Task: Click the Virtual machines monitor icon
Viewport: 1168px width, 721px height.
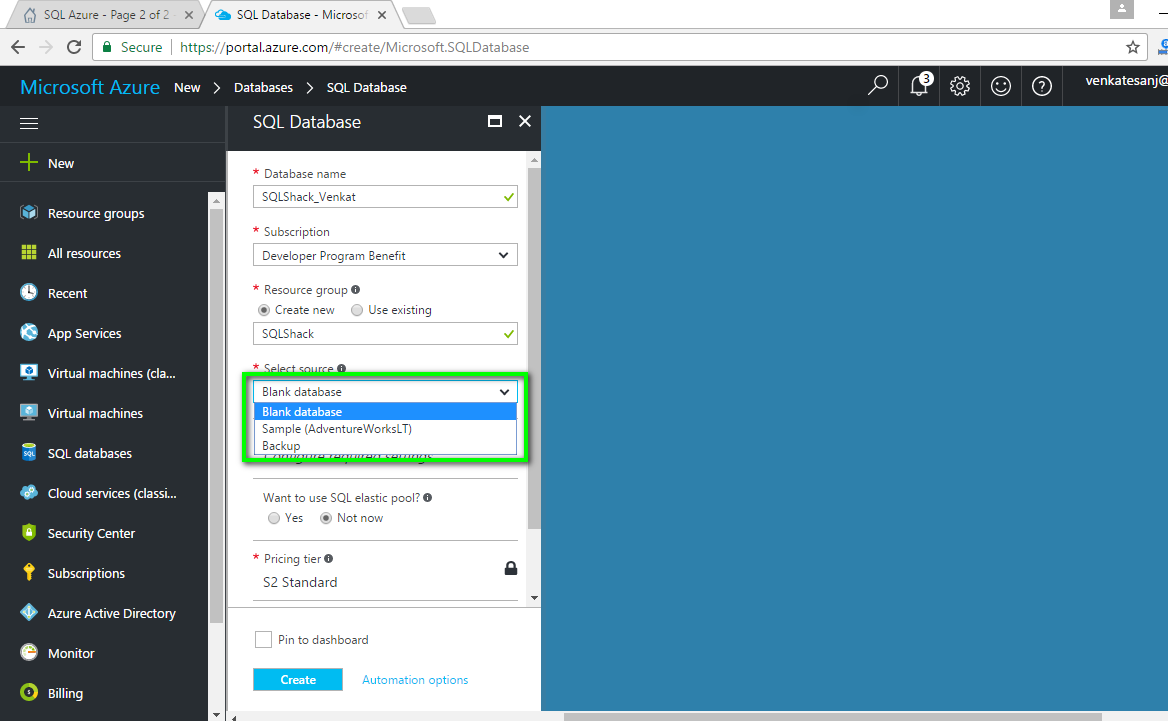Action: (29, 413)
